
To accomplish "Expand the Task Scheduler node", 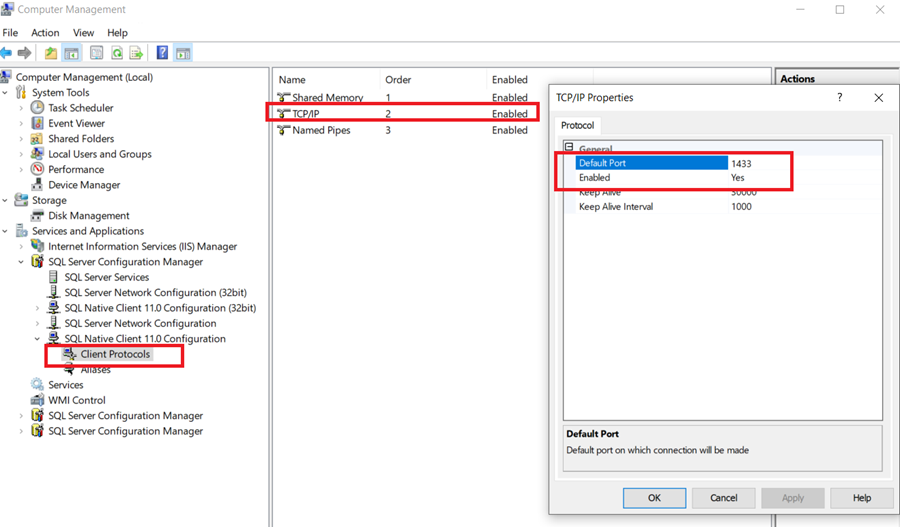I will [x=21, y=108].
